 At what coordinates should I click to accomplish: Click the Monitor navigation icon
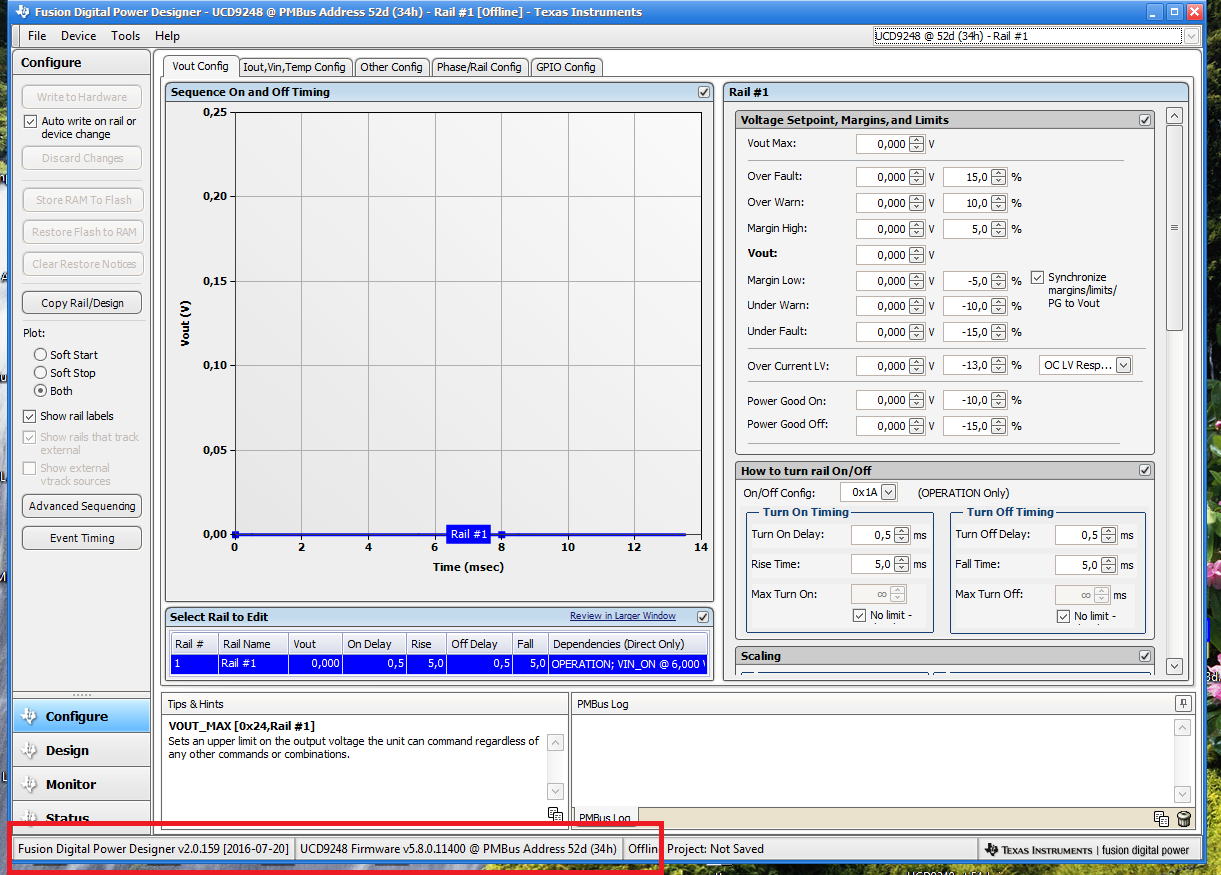[29, 784]
